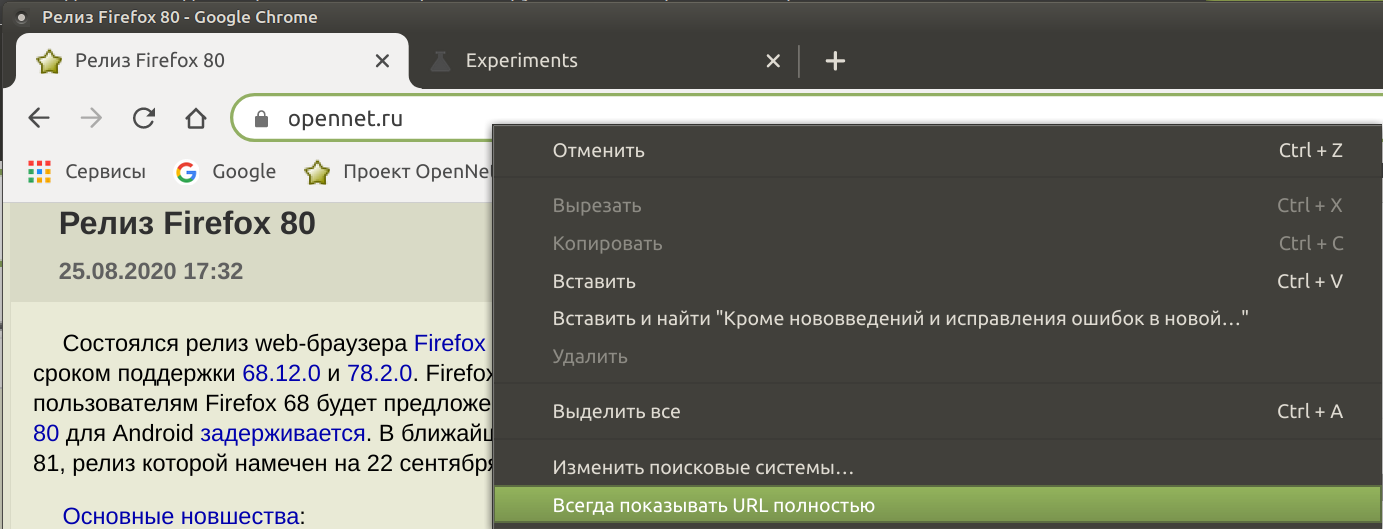
Task: Open the Сервисы apps grid bookmark
Action: (x=87, y=172)
